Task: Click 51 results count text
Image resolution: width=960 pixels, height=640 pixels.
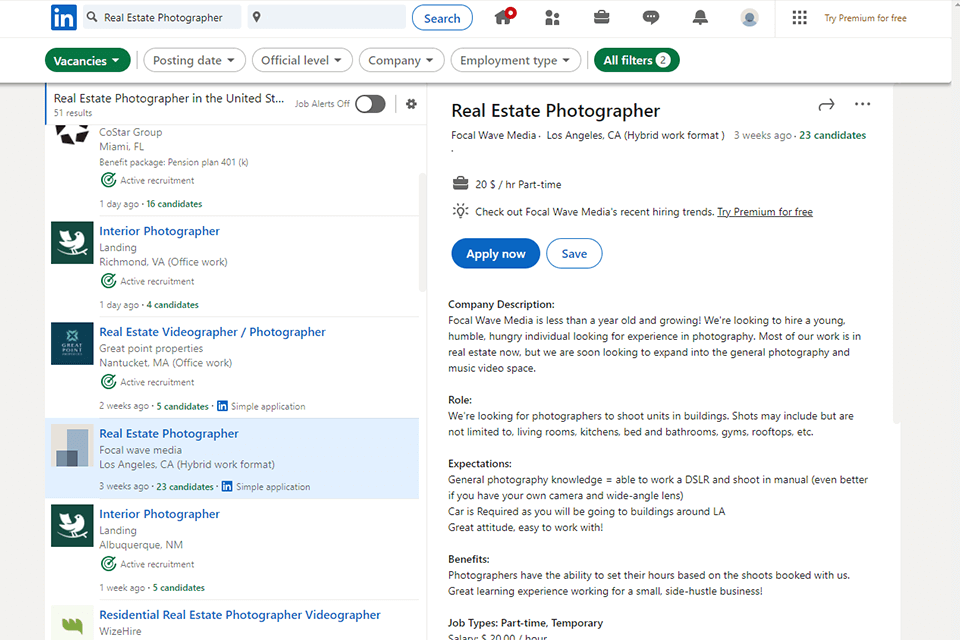Action: click(x=73, y=113)
